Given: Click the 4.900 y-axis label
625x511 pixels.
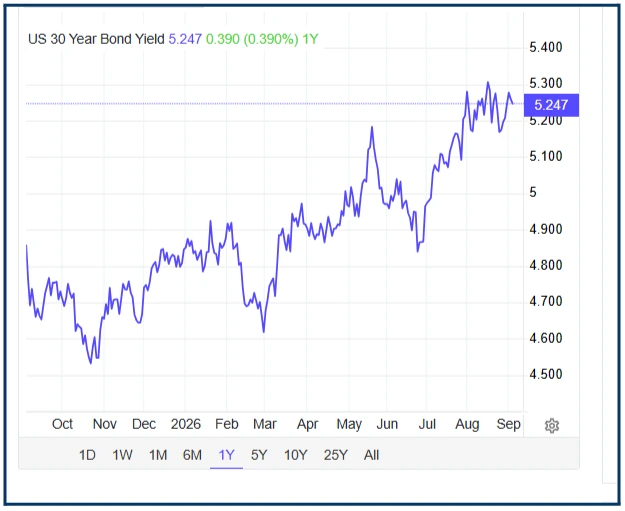Looking at the screenshot, I should tap(546, 229).
